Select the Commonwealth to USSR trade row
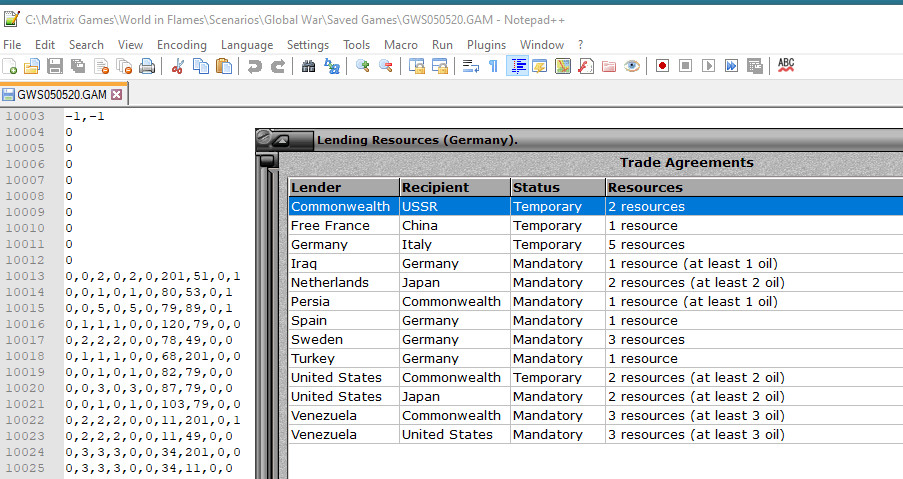 [596, 206]
